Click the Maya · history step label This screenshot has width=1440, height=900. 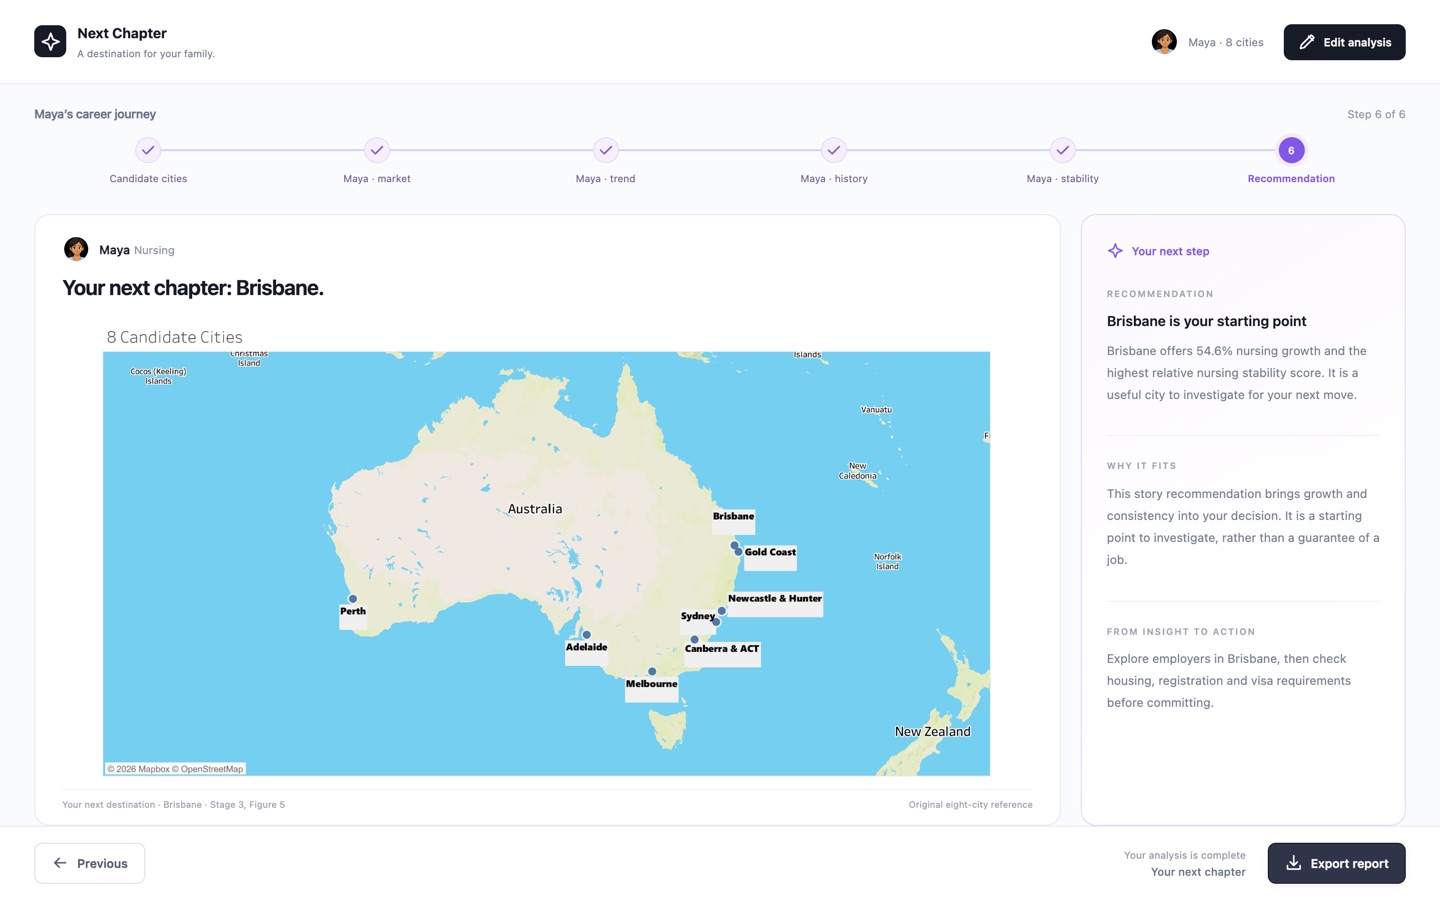click(x=834, y=179)
